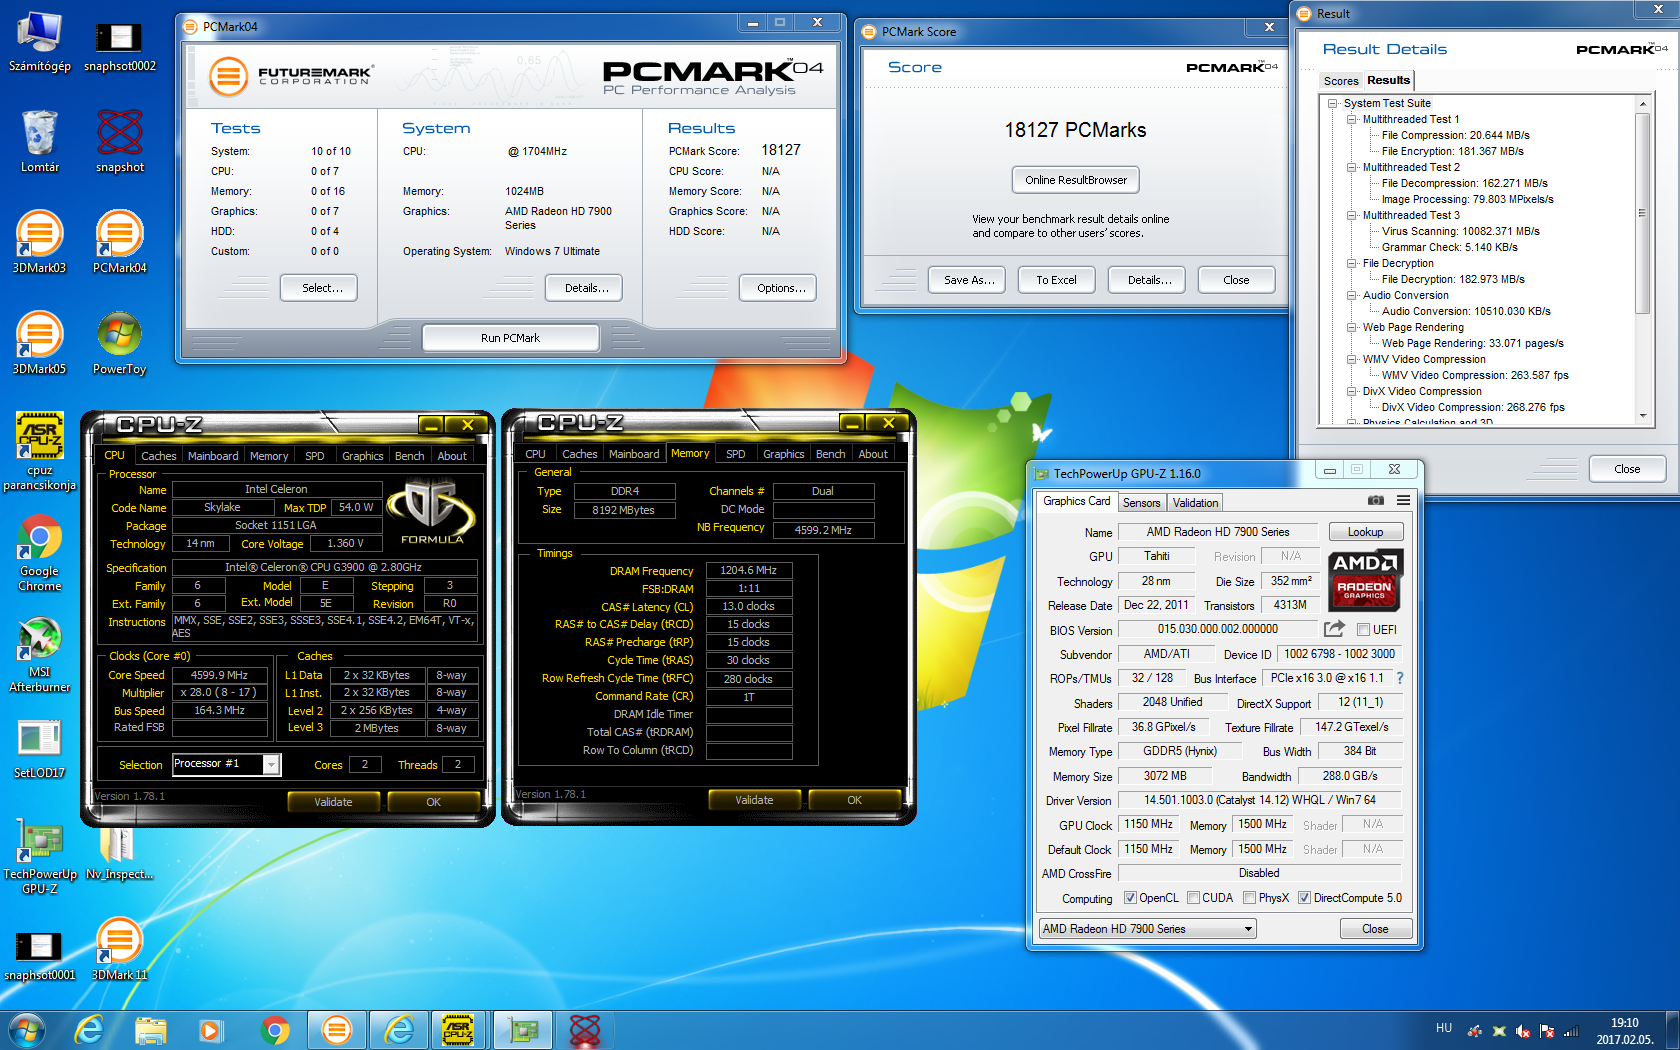Open the Windows Start button

coord(27,1029)
